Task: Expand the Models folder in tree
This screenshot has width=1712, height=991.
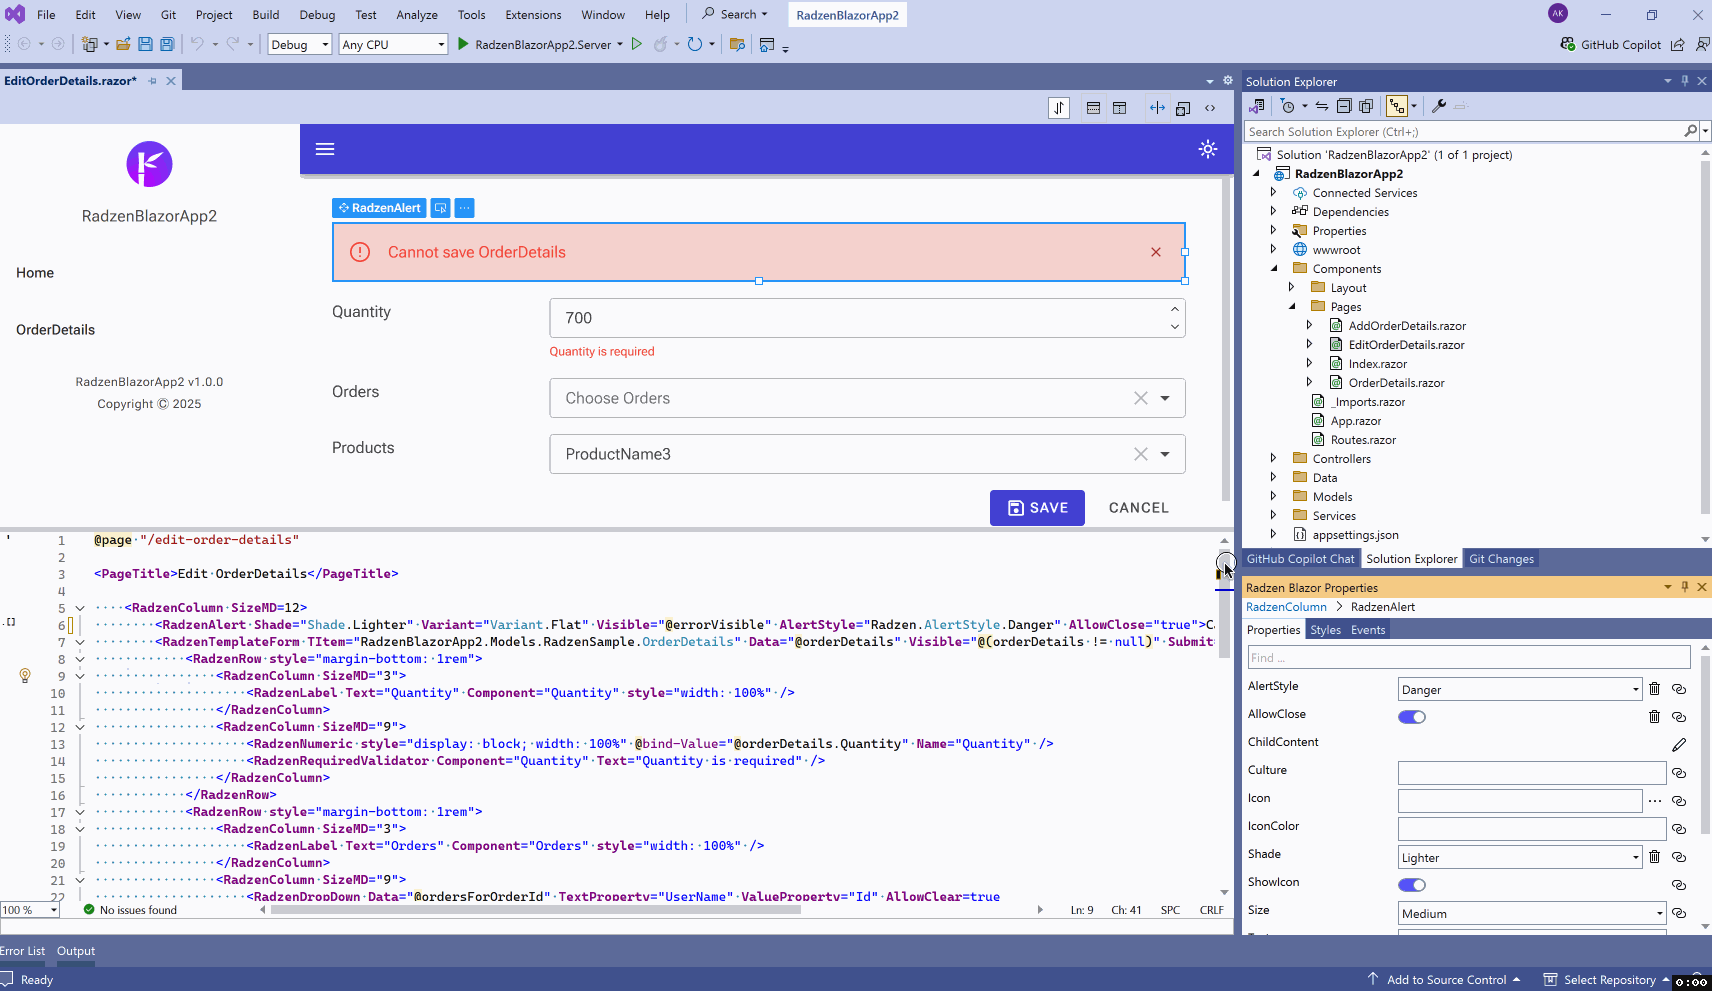Action: pos(1273,496)
